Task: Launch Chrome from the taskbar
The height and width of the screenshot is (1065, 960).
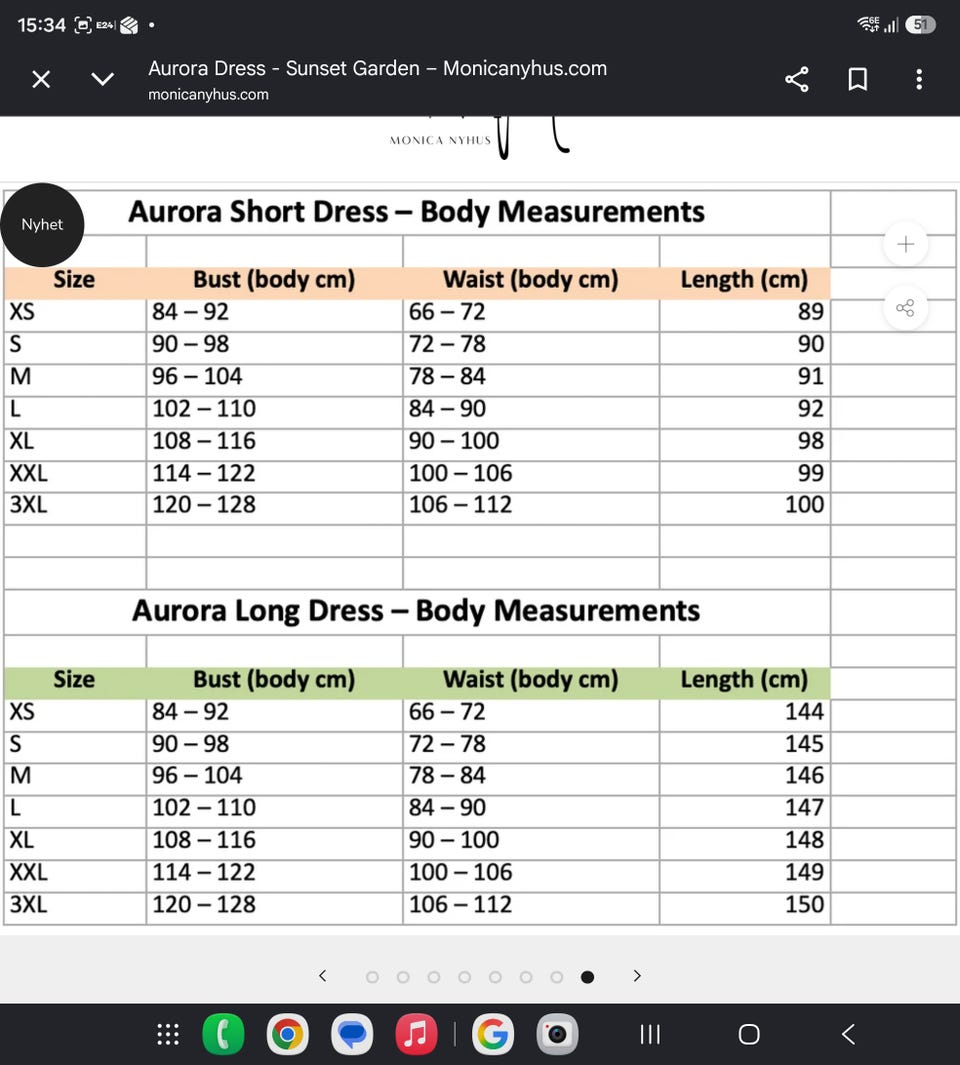Action: tap(287, 1034)
